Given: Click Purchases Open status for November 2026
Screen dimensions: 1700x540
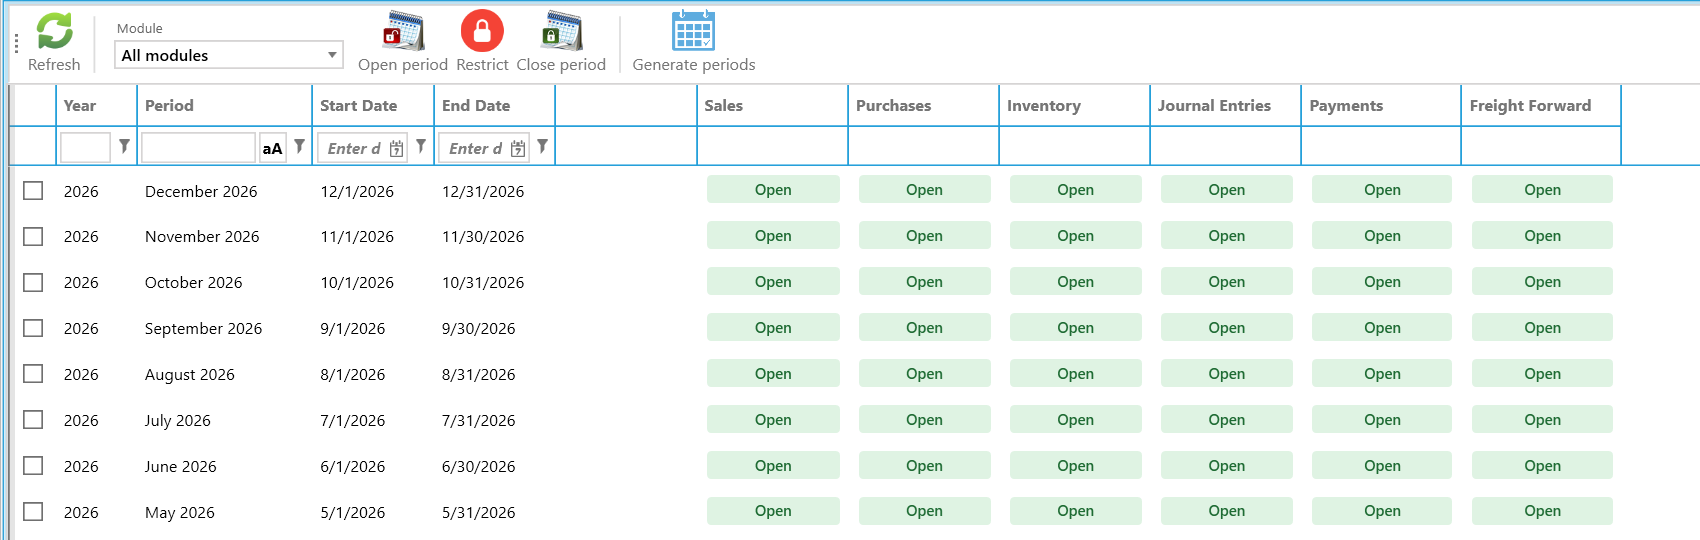Looking at the screenshot, I should pos(924,236).
